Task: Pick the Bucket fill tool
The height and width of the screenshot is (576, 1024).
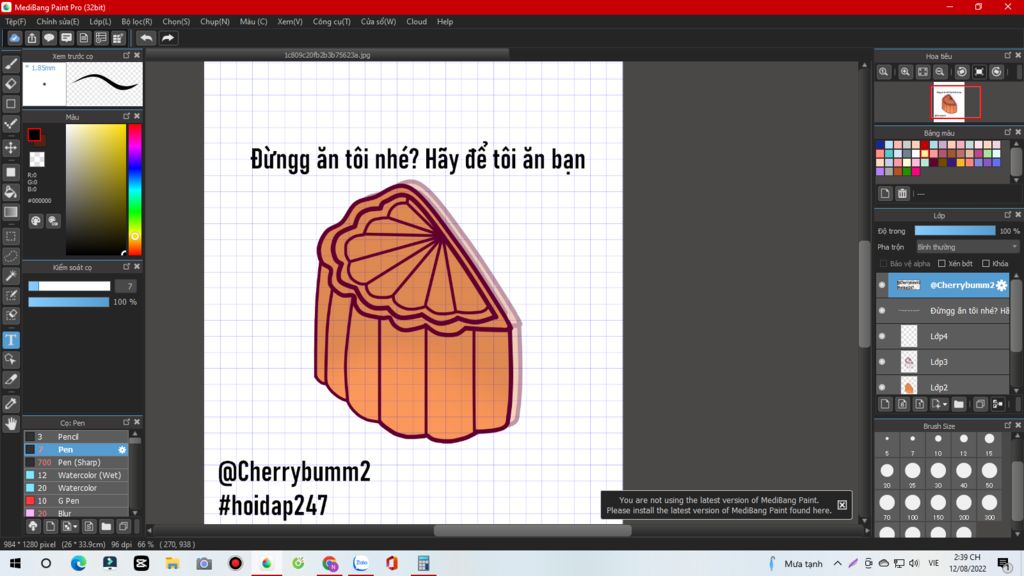Action: [x=11, y=191]
